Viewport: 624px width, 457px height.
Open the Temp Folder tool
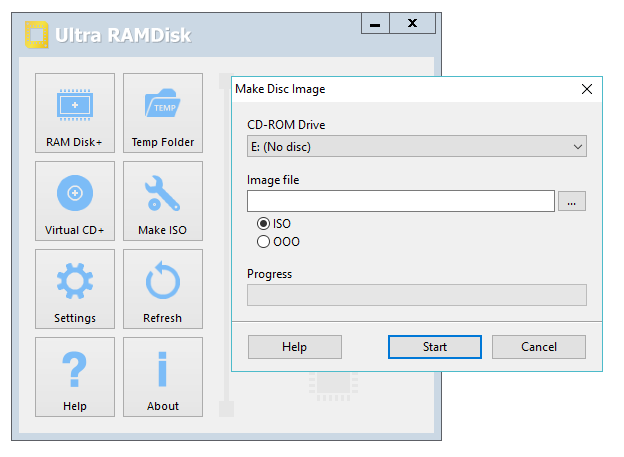point(163,113)
